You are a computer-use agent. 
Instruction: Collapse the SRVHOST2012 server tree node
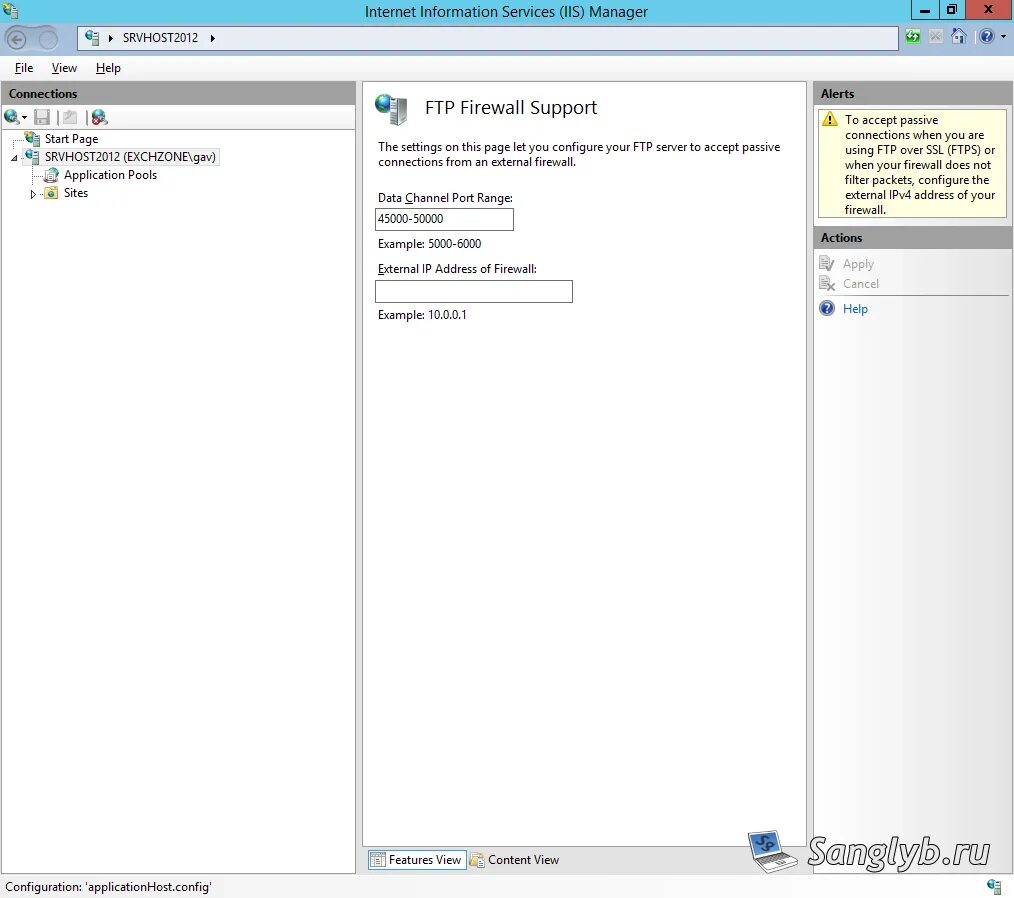coord(14,158)
